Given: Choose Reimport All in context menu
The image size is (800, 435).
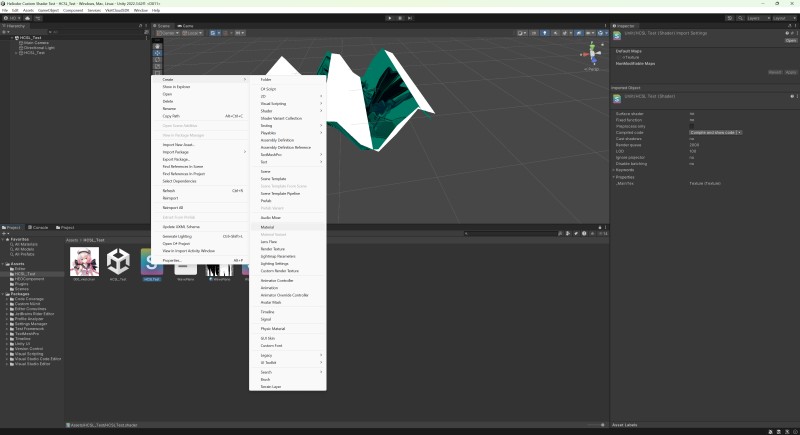Looking at the screenshot, I should (x=200, y=208).
